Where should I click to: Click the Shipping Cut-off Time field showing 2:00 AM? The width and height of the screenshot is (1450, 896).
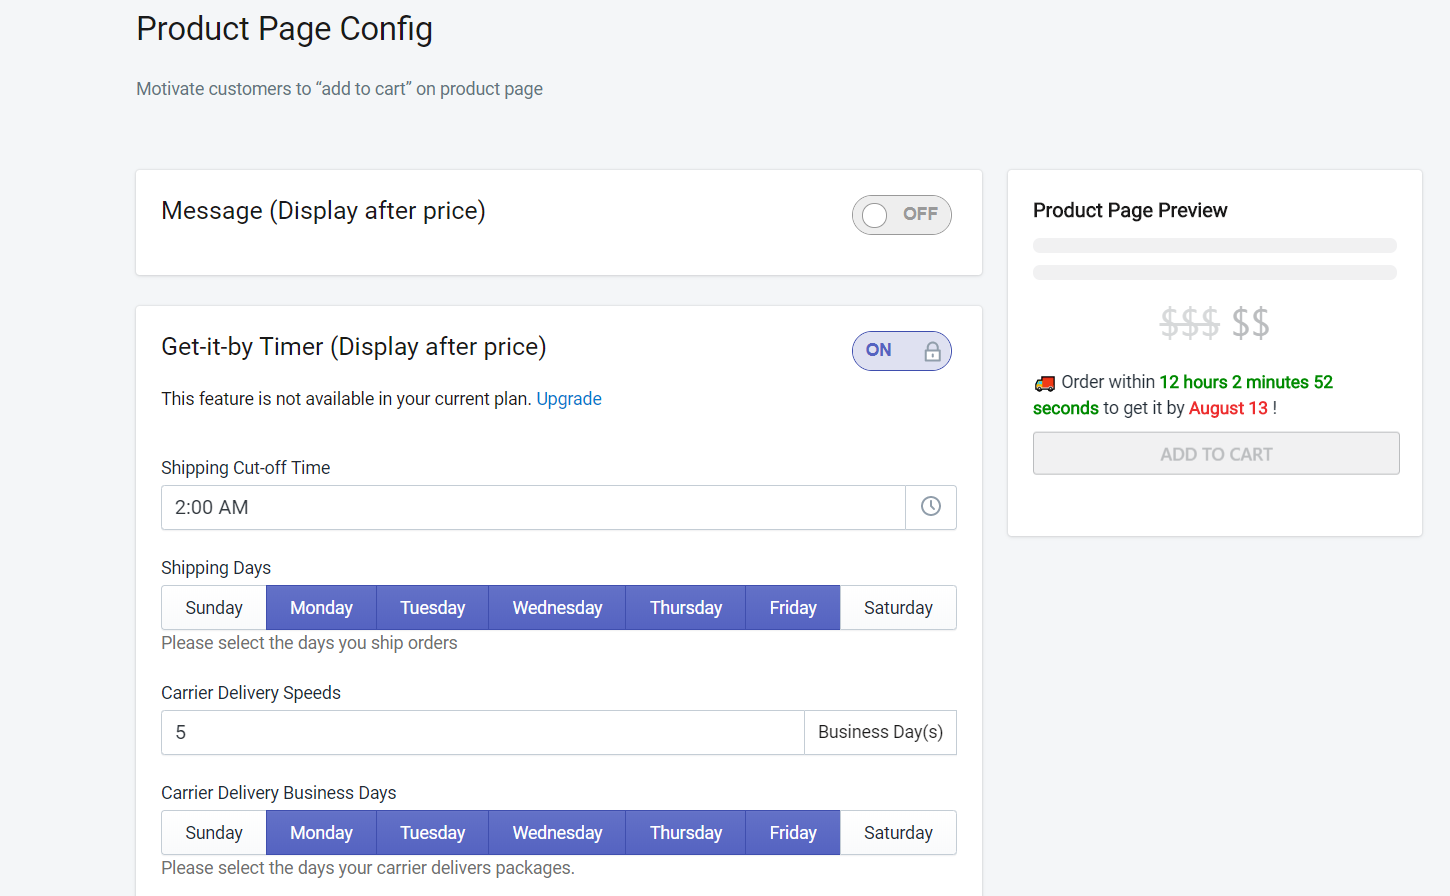(x=532, y=507)
